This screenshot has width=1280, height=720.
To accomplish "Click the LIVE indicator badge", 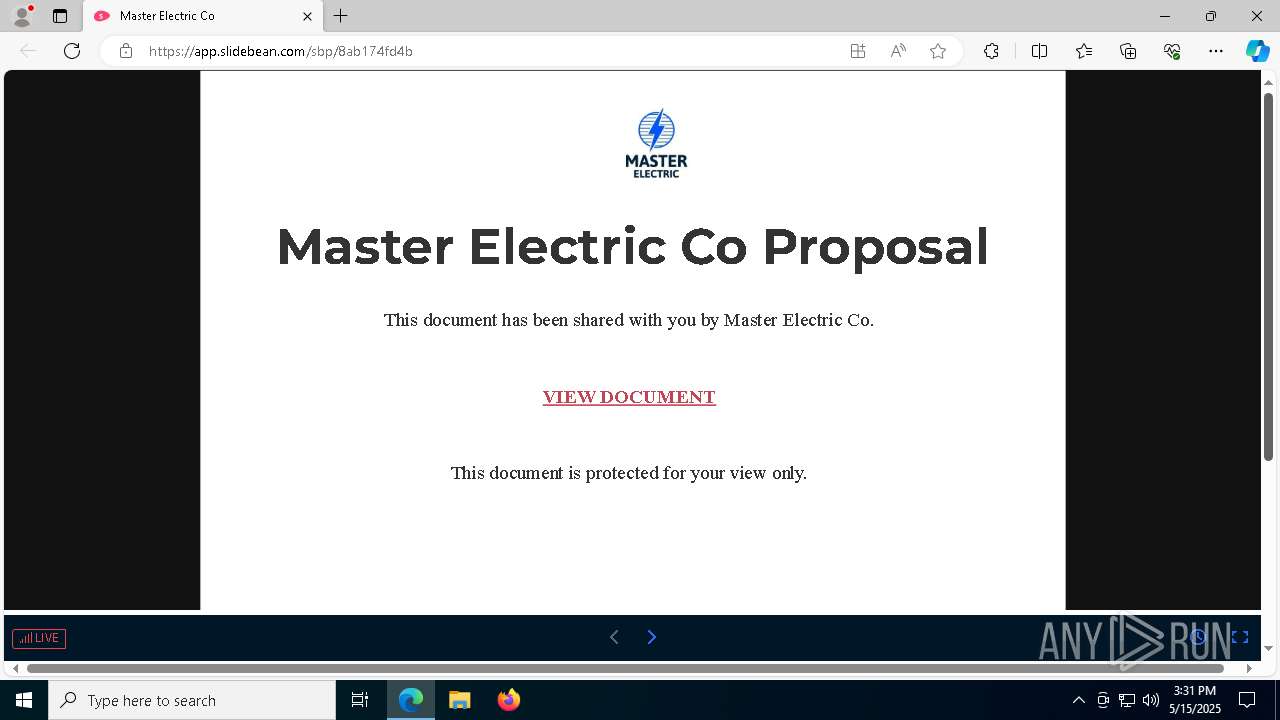I will click(39, 638).
